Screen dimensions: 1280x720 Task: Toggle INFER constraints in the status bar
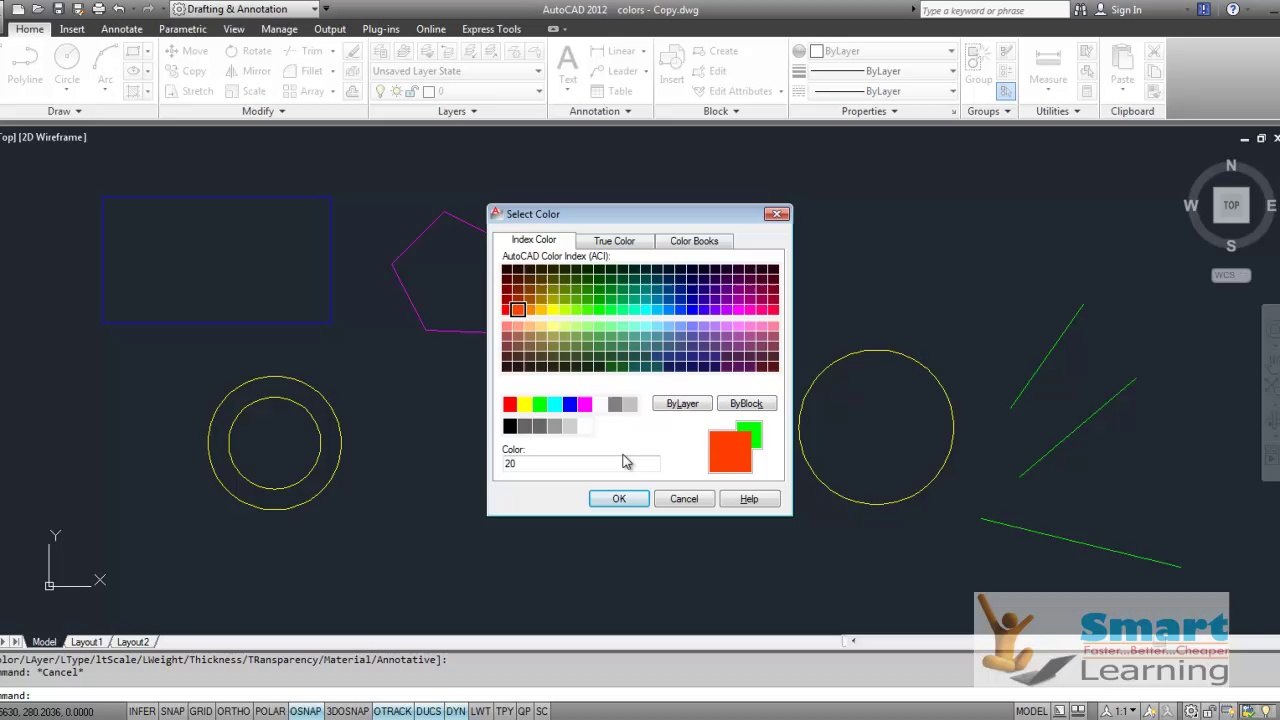point(142,711)
